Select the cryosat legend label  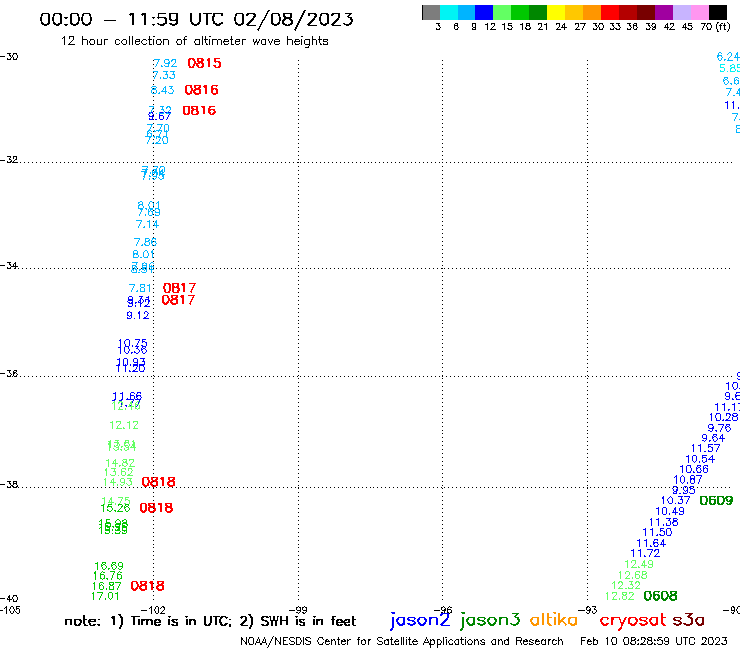(x=632, y=620)
